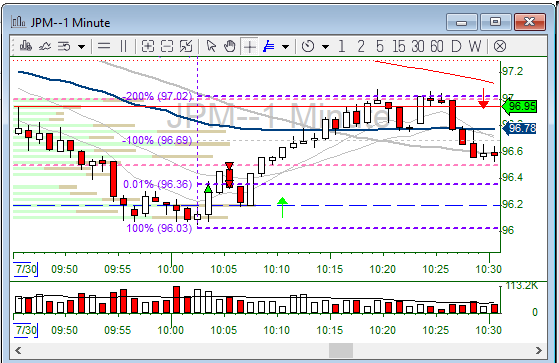
Task: Click the green 96.95 price marker
Action: [520, 106]
